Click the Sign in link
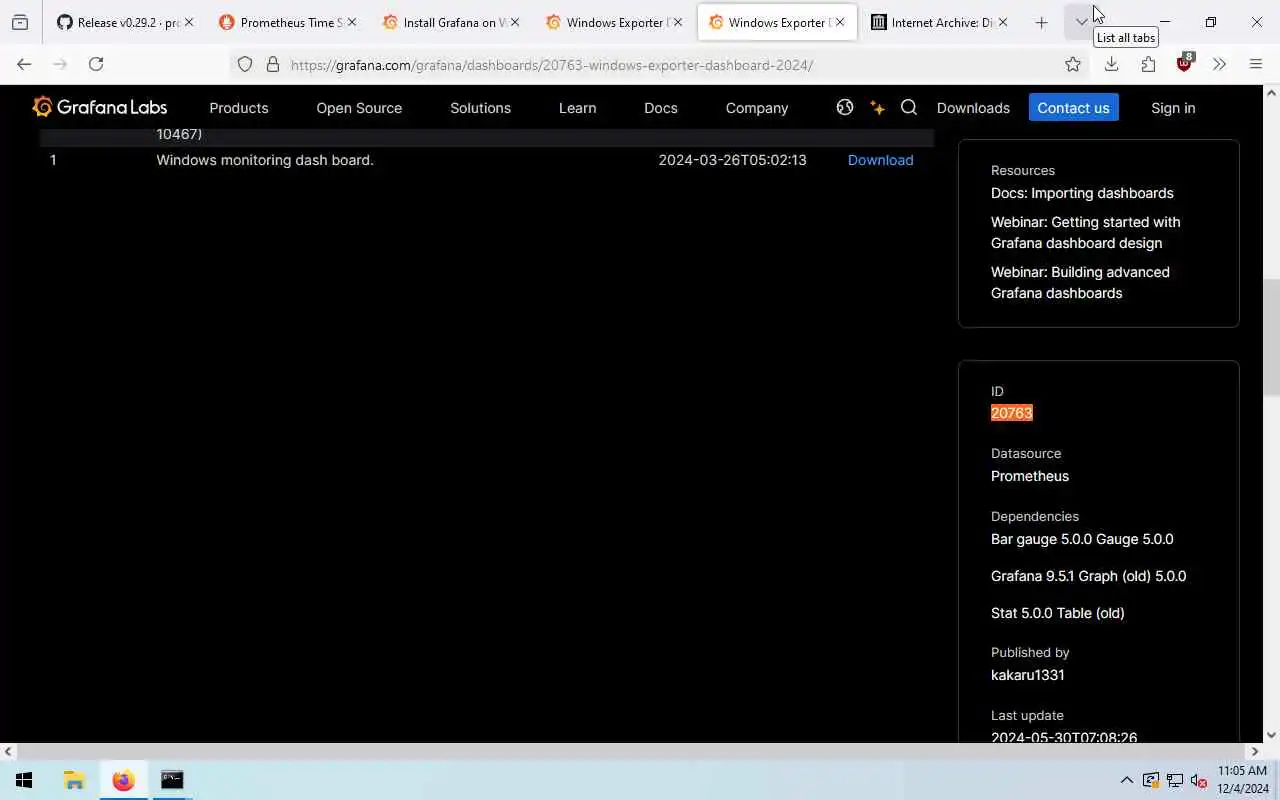 (1173, 108)
